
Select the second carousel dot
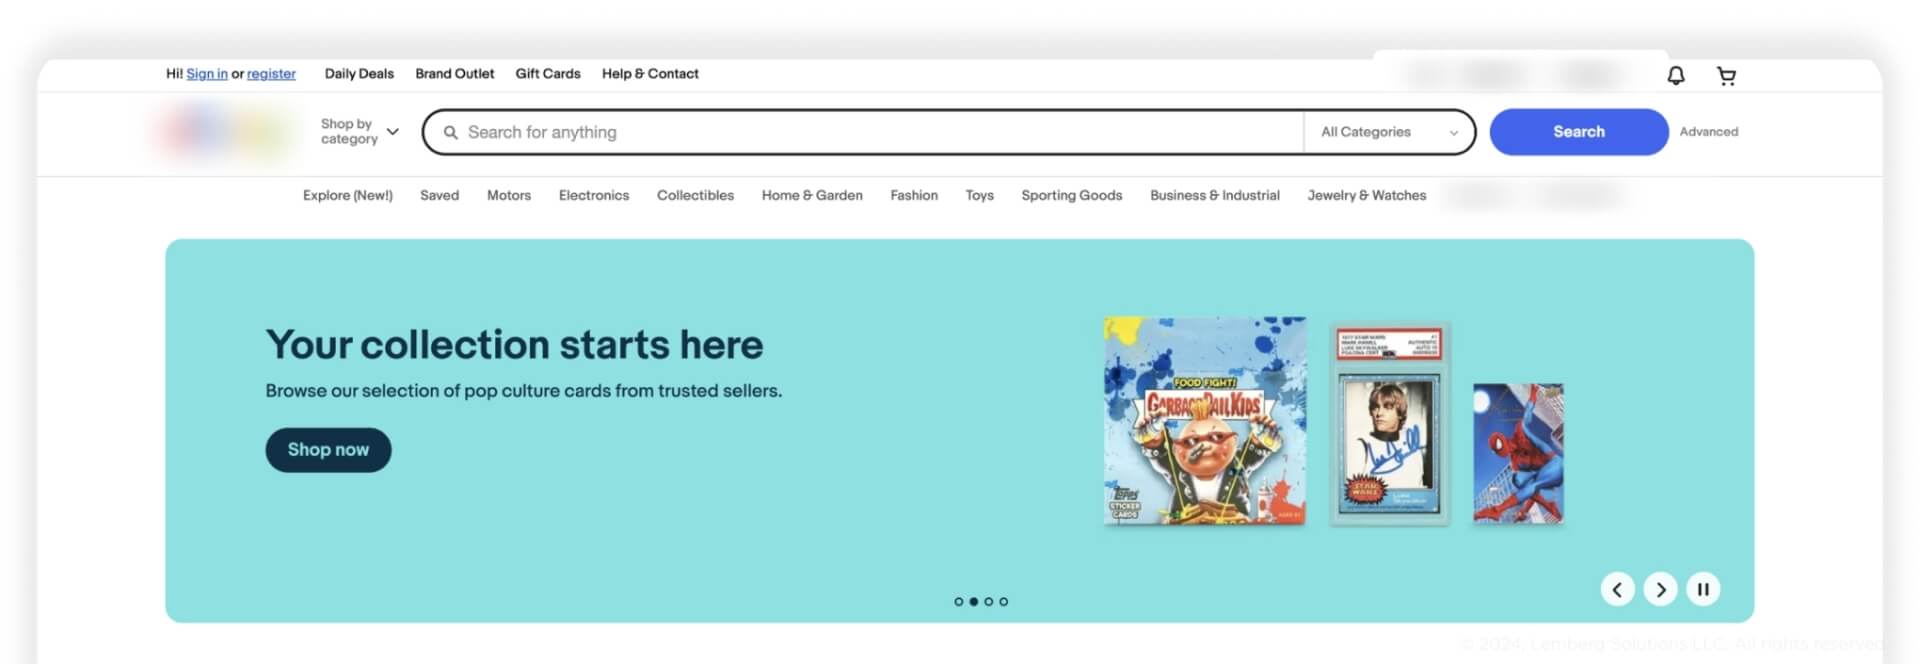tap(974, 602)
